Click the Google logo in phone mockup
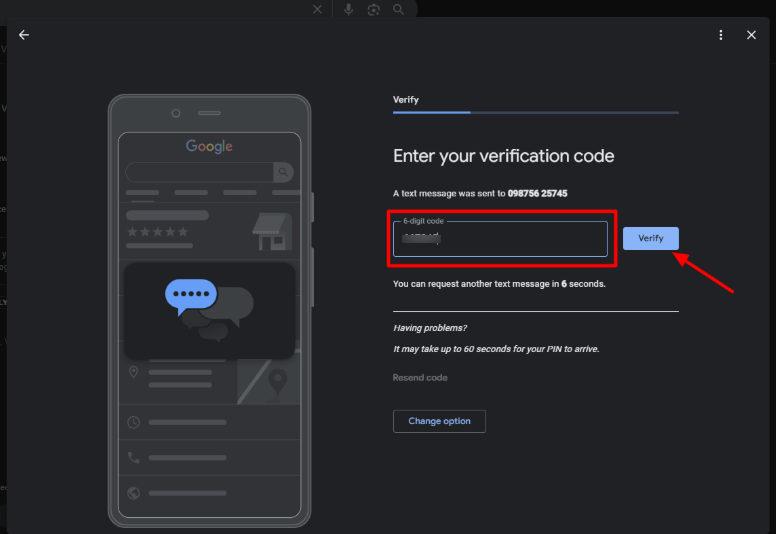 [x=209, y=146]
